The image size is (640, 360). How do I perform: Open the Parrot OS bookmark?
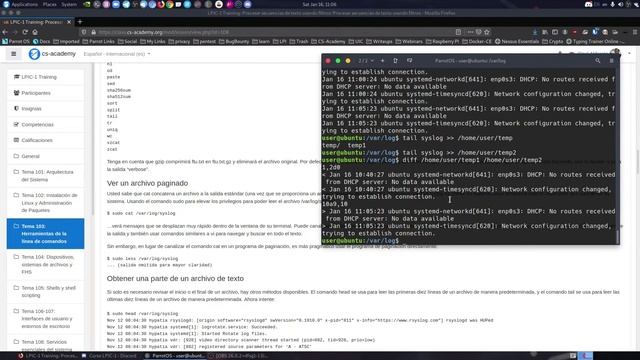click(16, 41)
